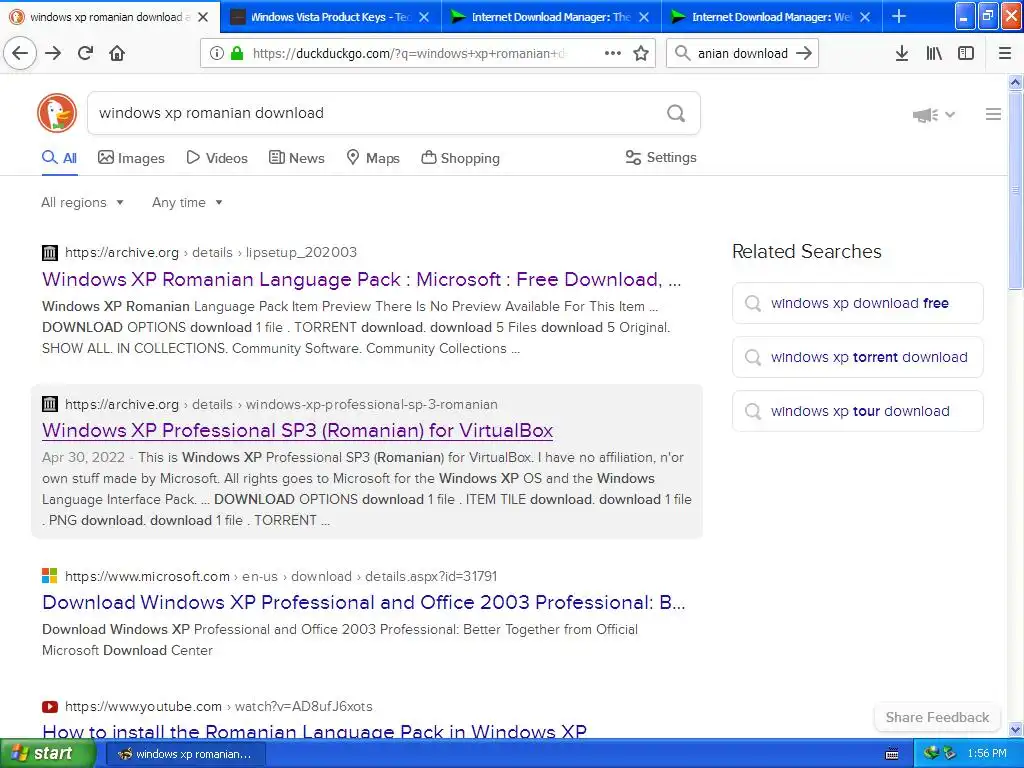The width and height of the screenshot is (1024, 768).
Task: Click taskbar item windows xp romanian
Action: [185, 754]
